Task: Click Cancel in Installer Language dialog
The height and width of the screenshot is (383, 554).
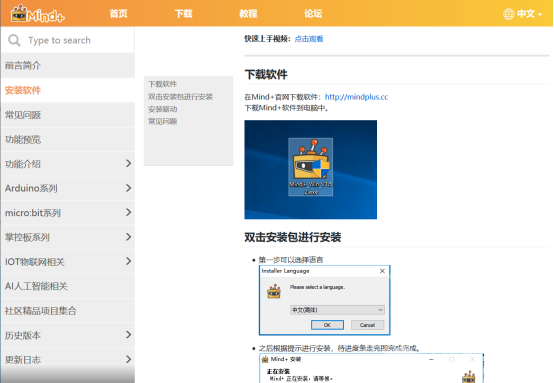Action: point(367,325)
